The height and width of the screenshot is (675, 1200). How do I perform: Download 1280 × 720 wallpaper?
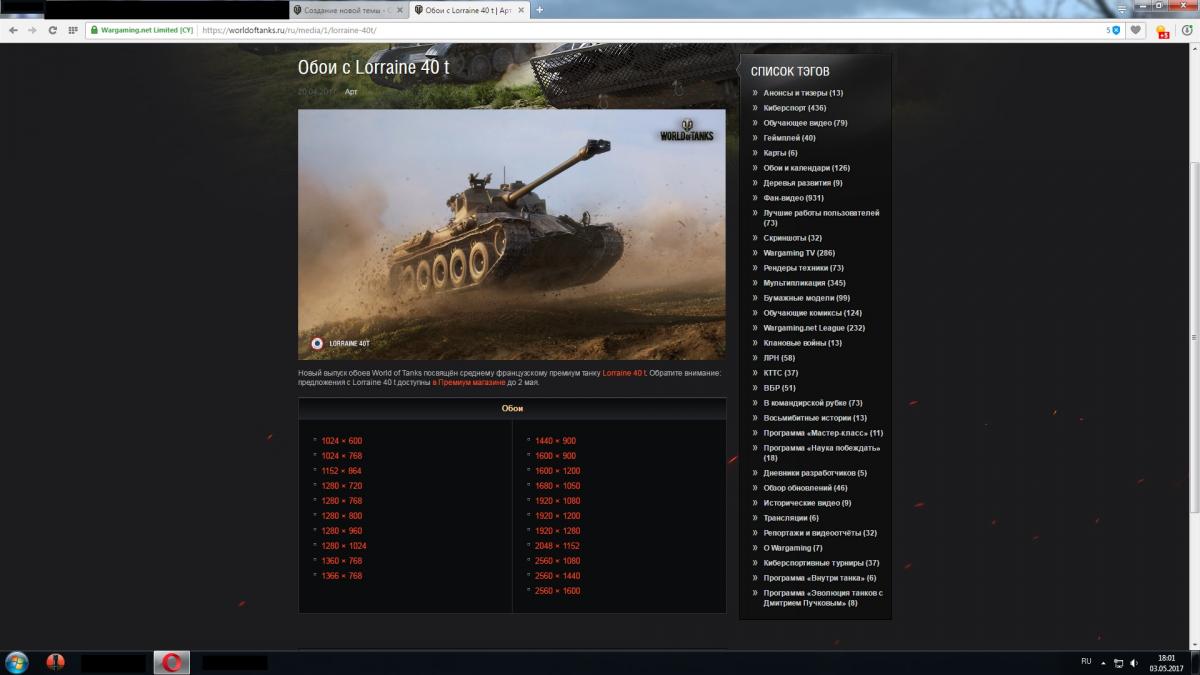(x=341, y=486)
